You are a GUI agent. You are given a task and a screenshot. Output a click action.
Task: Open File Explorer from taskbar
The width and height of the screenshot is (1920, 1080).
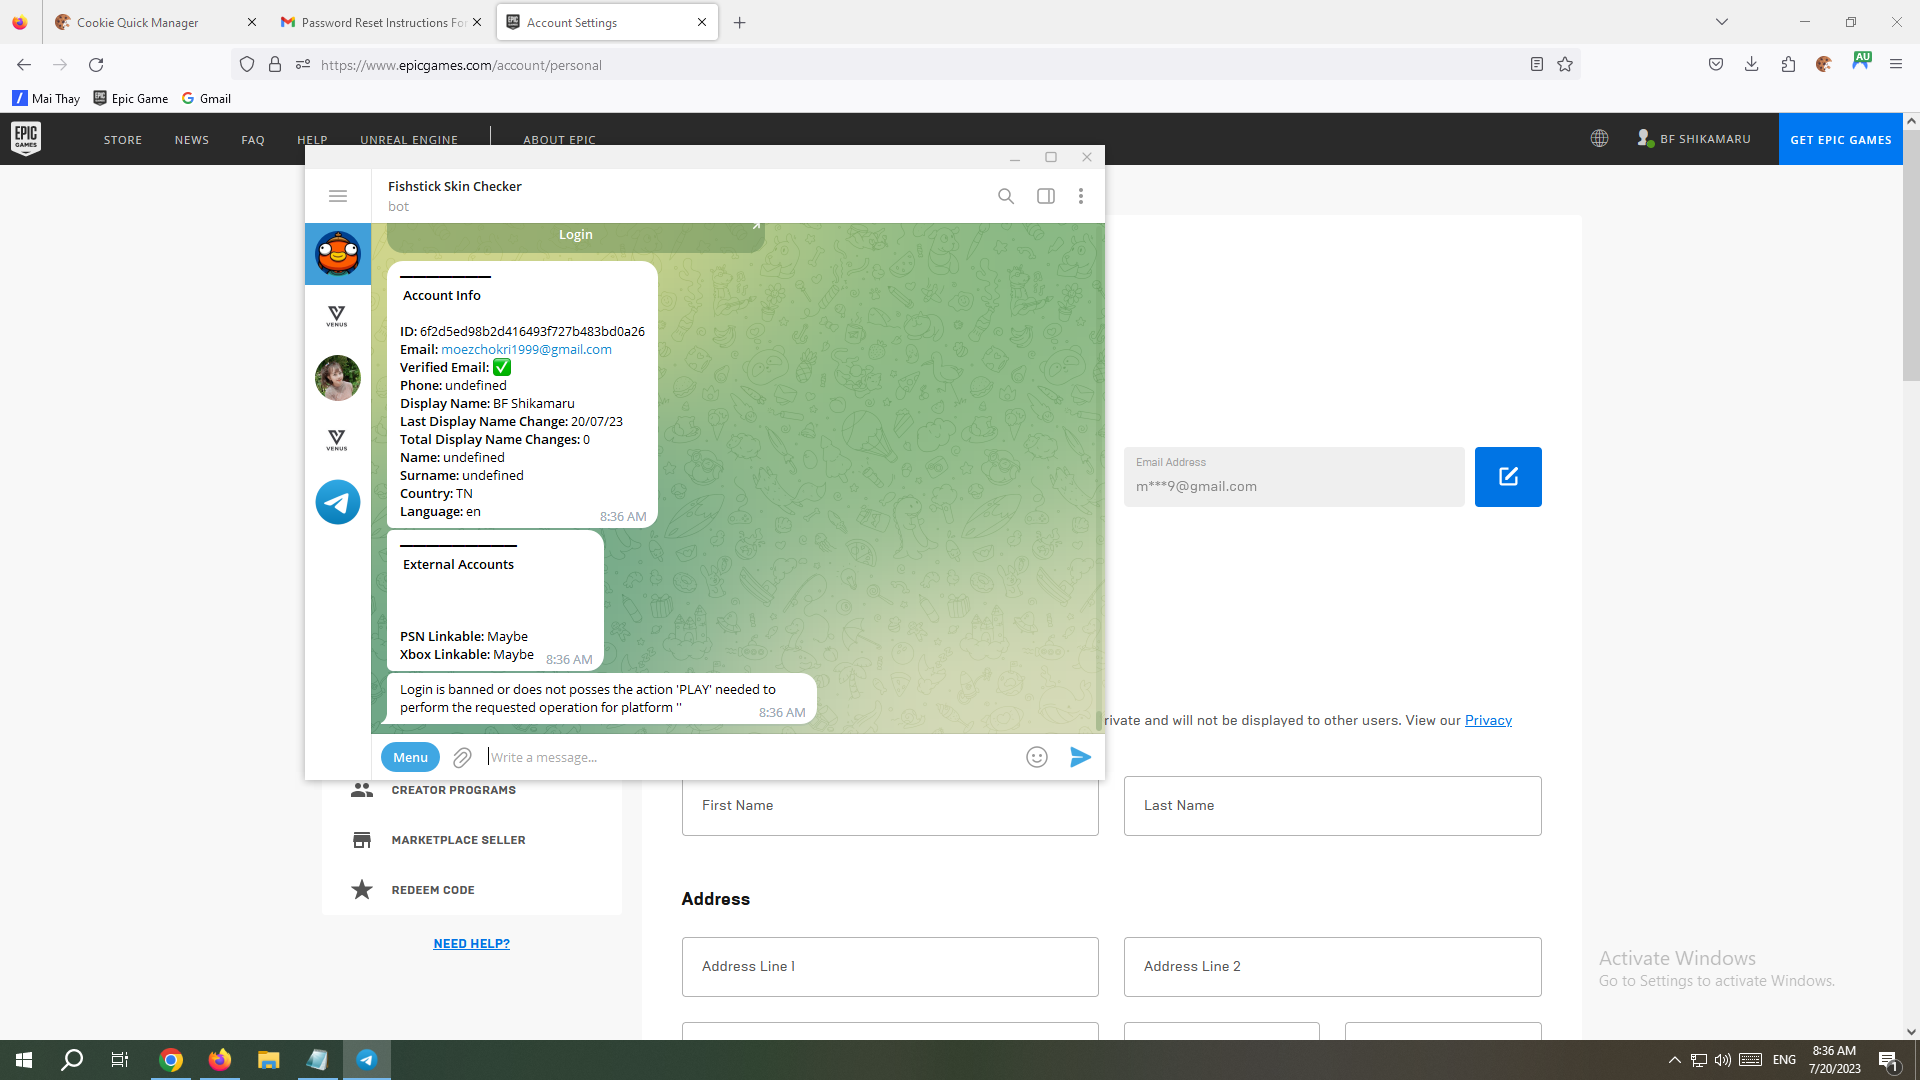coord(268,1060)
